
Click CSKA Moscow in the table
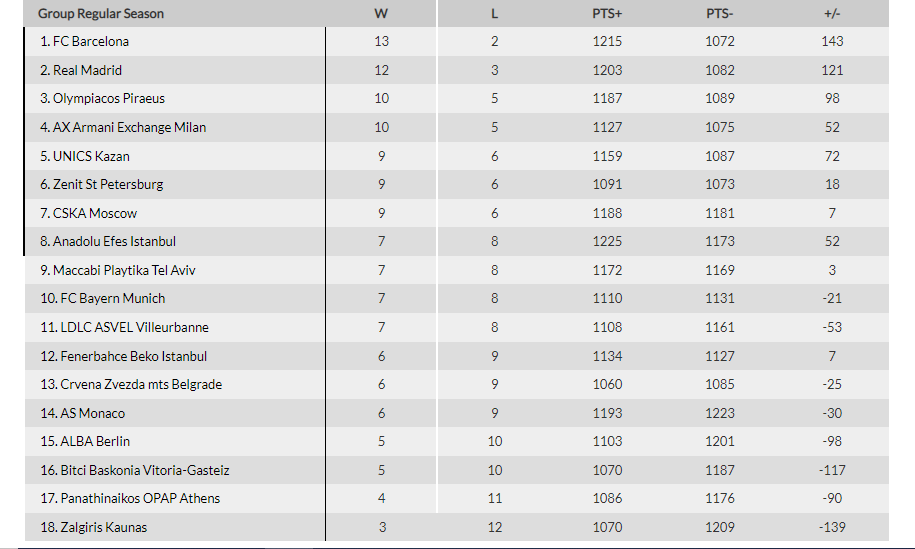coord(89,213)
